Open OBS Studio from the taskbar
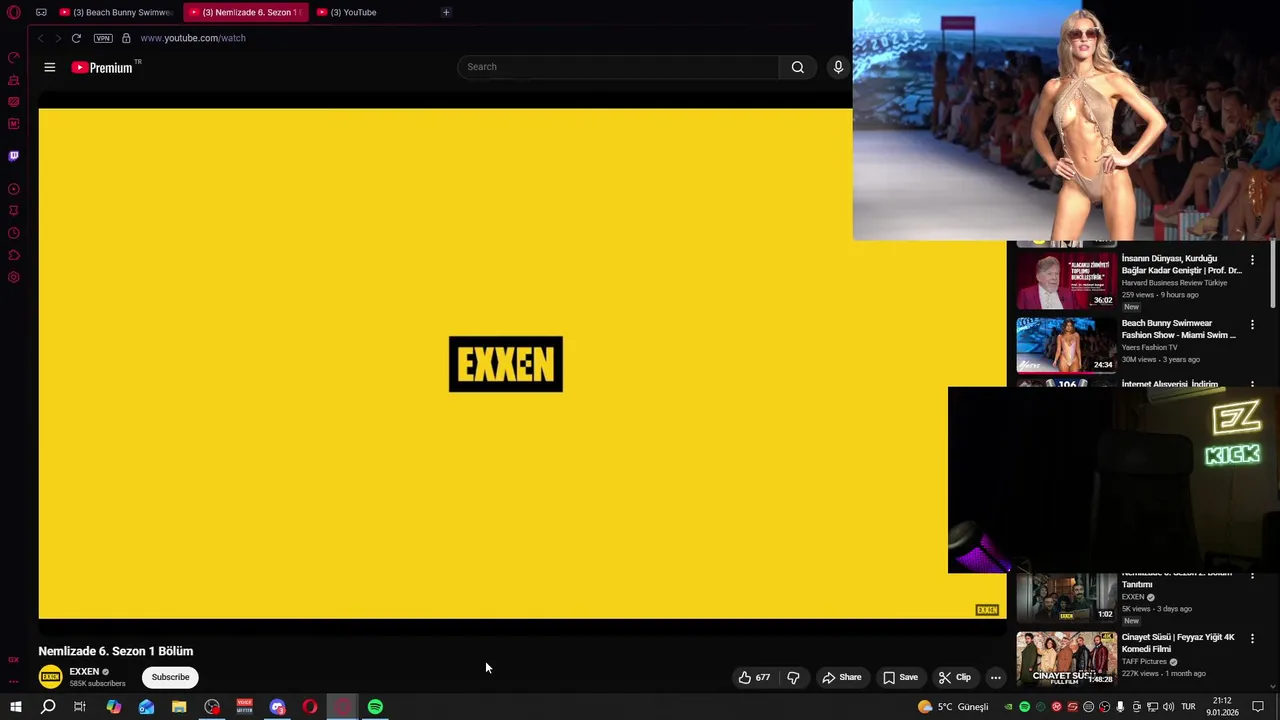The height and width of the screenshot is (720, 1280). [212, 707]
